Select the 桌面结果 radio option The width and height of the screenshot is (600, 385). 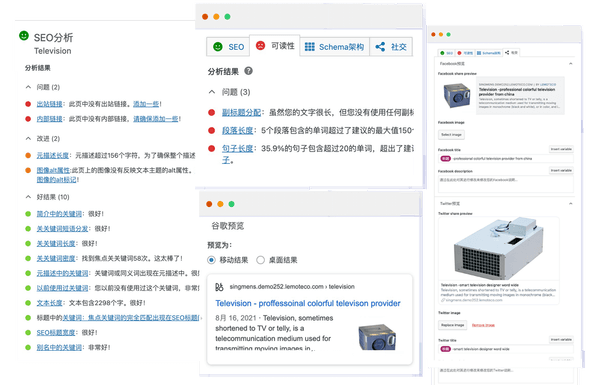pos(260,260)
